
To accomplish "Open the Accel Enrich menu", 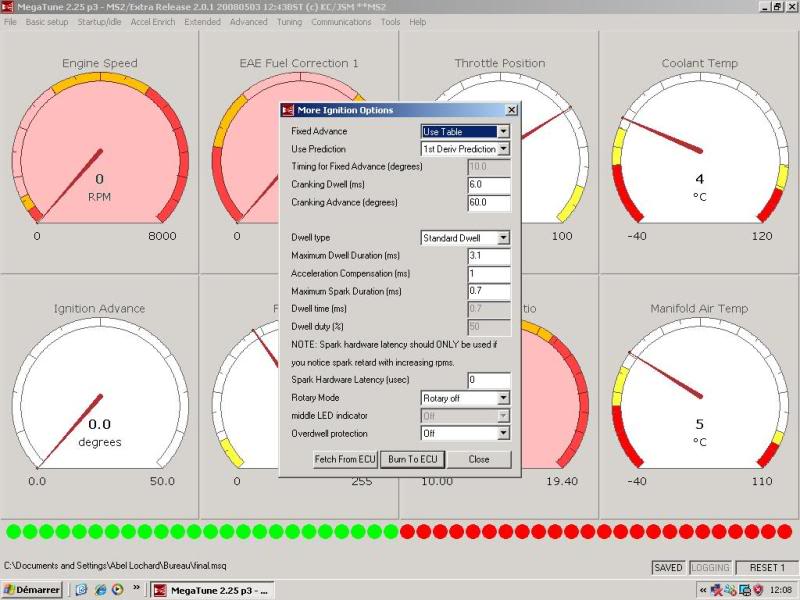I will (x=153, y=22).
